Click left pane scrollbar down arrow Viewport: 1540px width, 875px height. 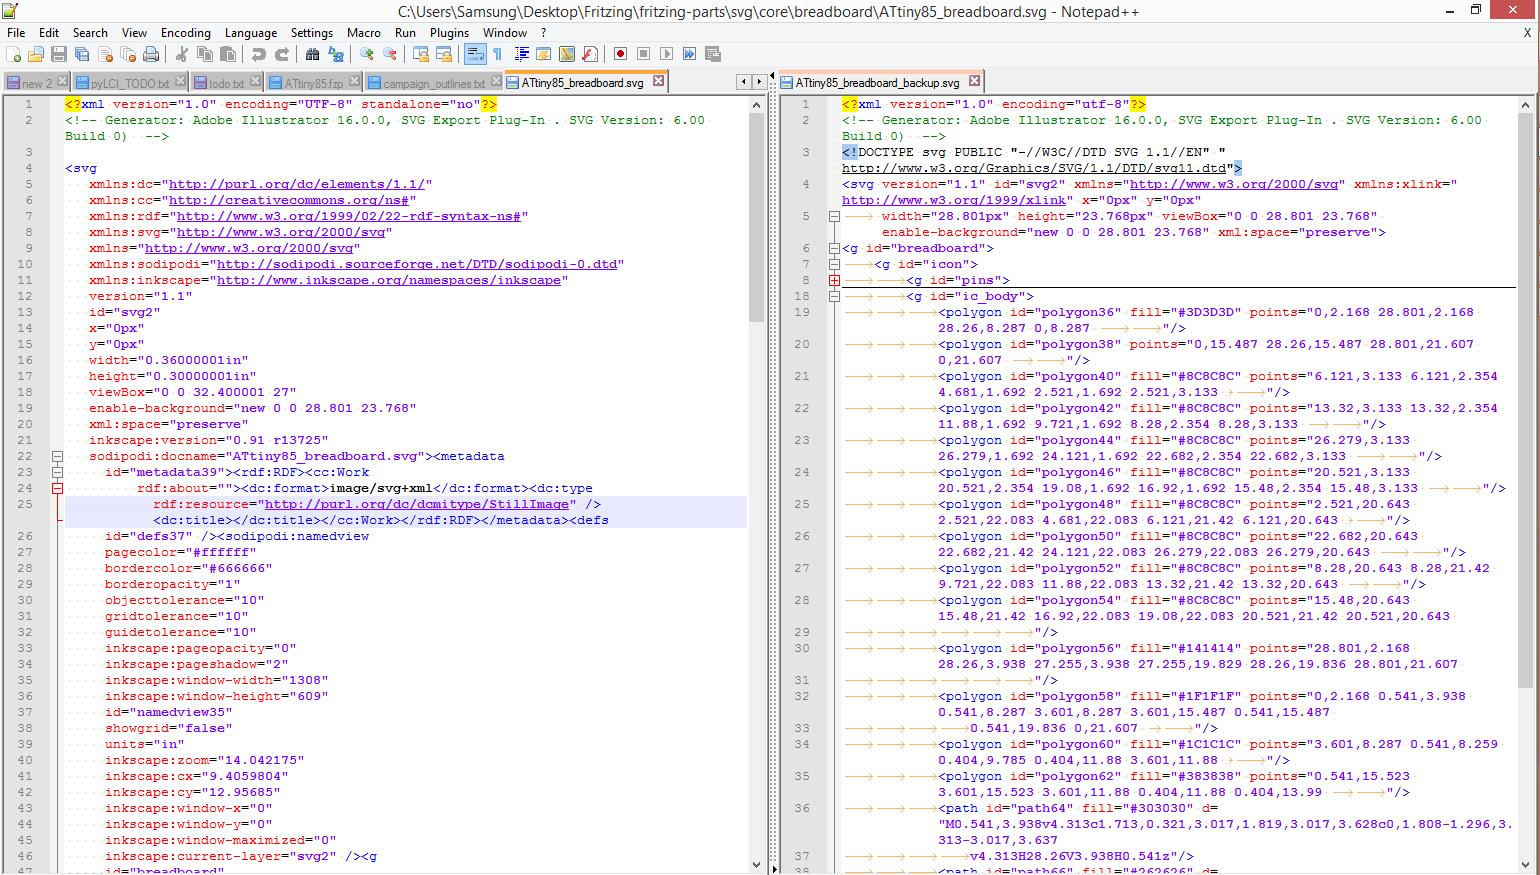point(756,865)
